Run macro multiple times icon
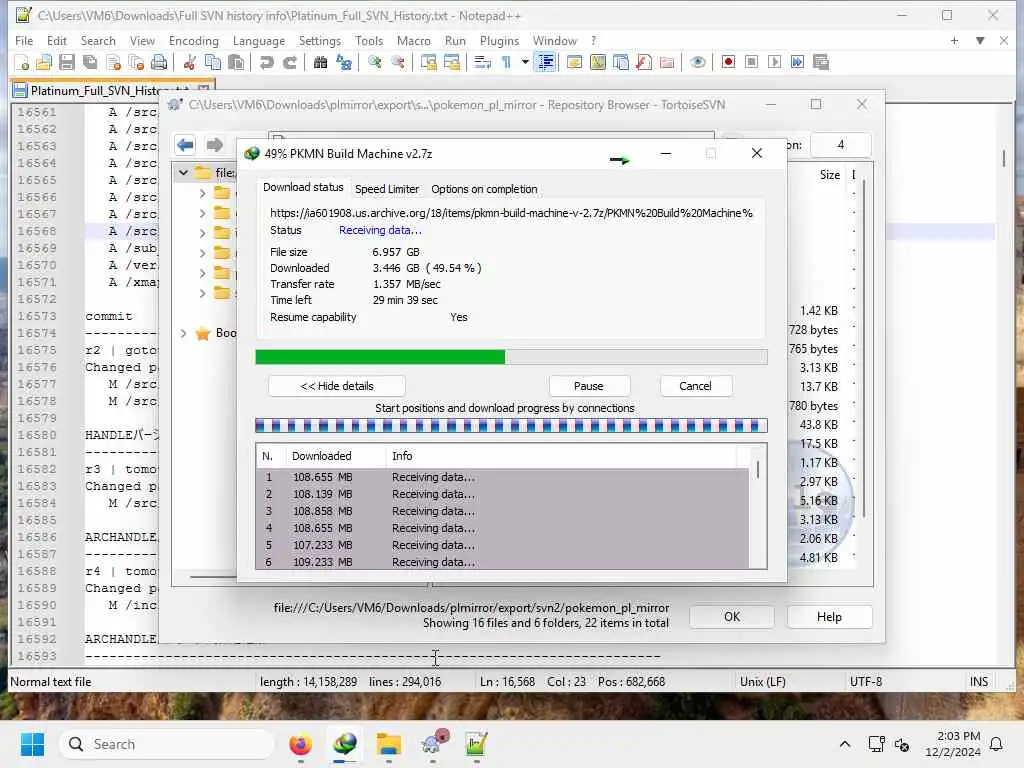This screenshot has width=1024, height=768. (797, 63)
